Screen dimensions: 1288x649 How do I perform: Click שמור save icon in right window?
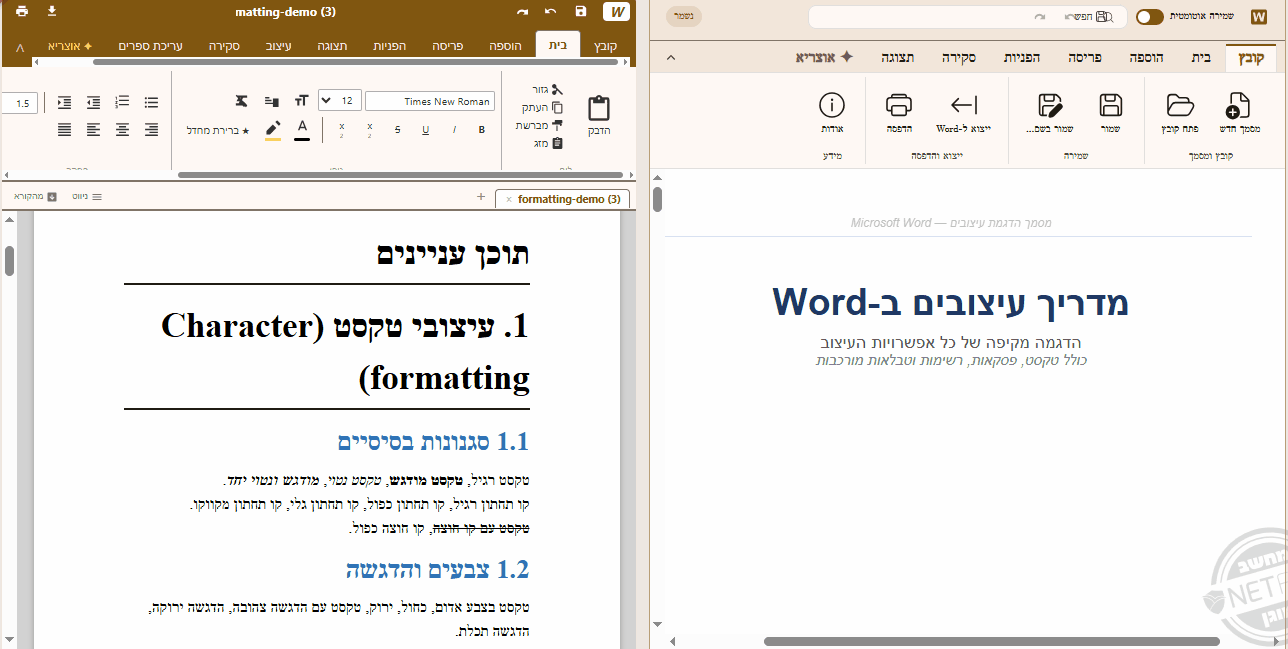click(x=1110, y=114)
